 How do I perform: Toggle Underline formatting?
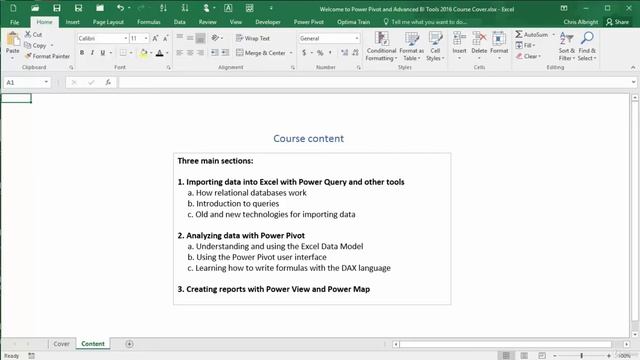(x=102, y=53)
